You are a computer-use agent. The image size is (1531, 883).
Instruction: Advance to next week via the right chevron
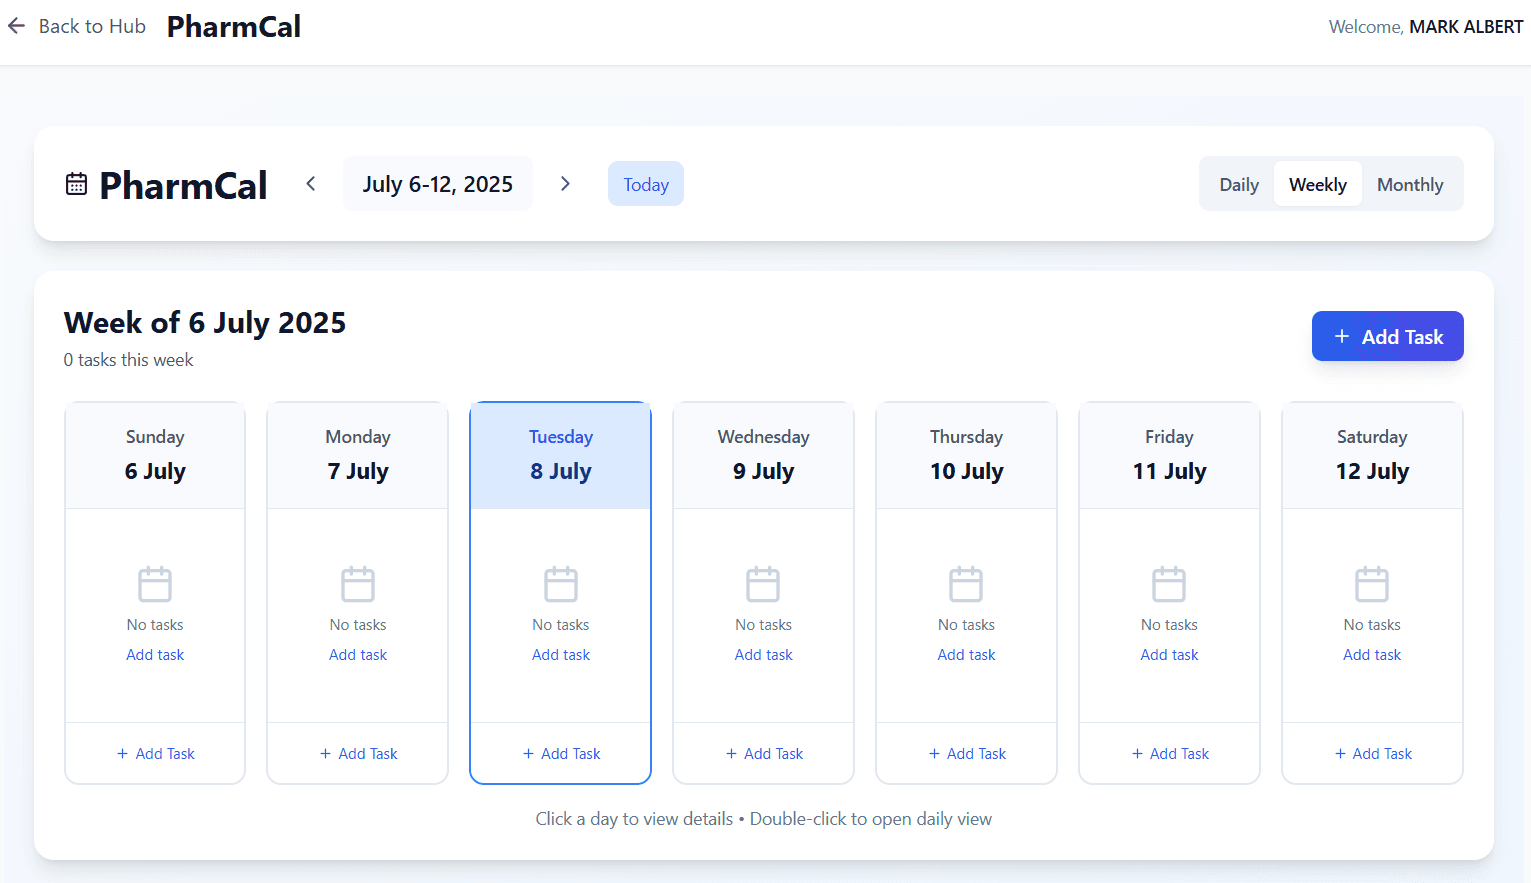click(565, 183)
